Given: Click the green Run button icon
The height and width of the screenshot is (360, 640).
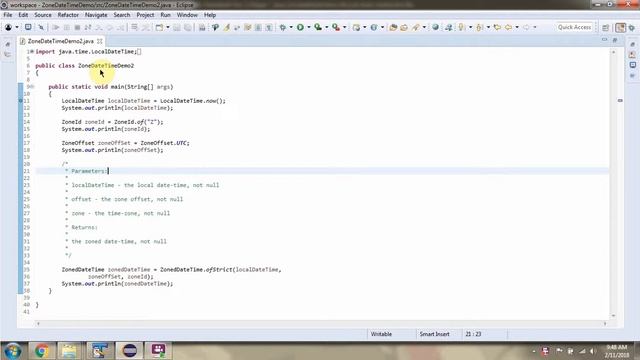Looking at the screenshot, I should [300, 27].
